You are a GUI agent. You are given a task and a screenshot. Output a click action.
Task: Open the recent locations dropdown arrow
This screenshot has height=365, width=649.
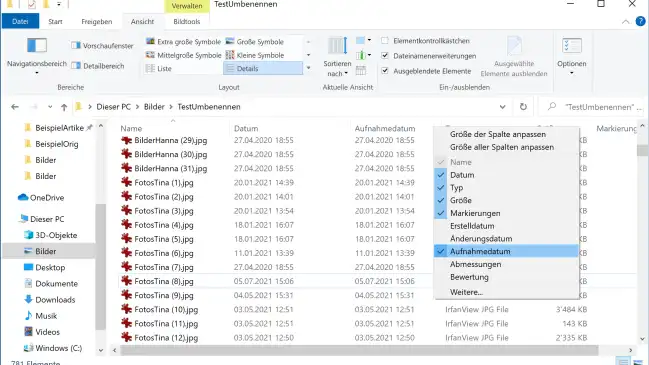point(50,107)
